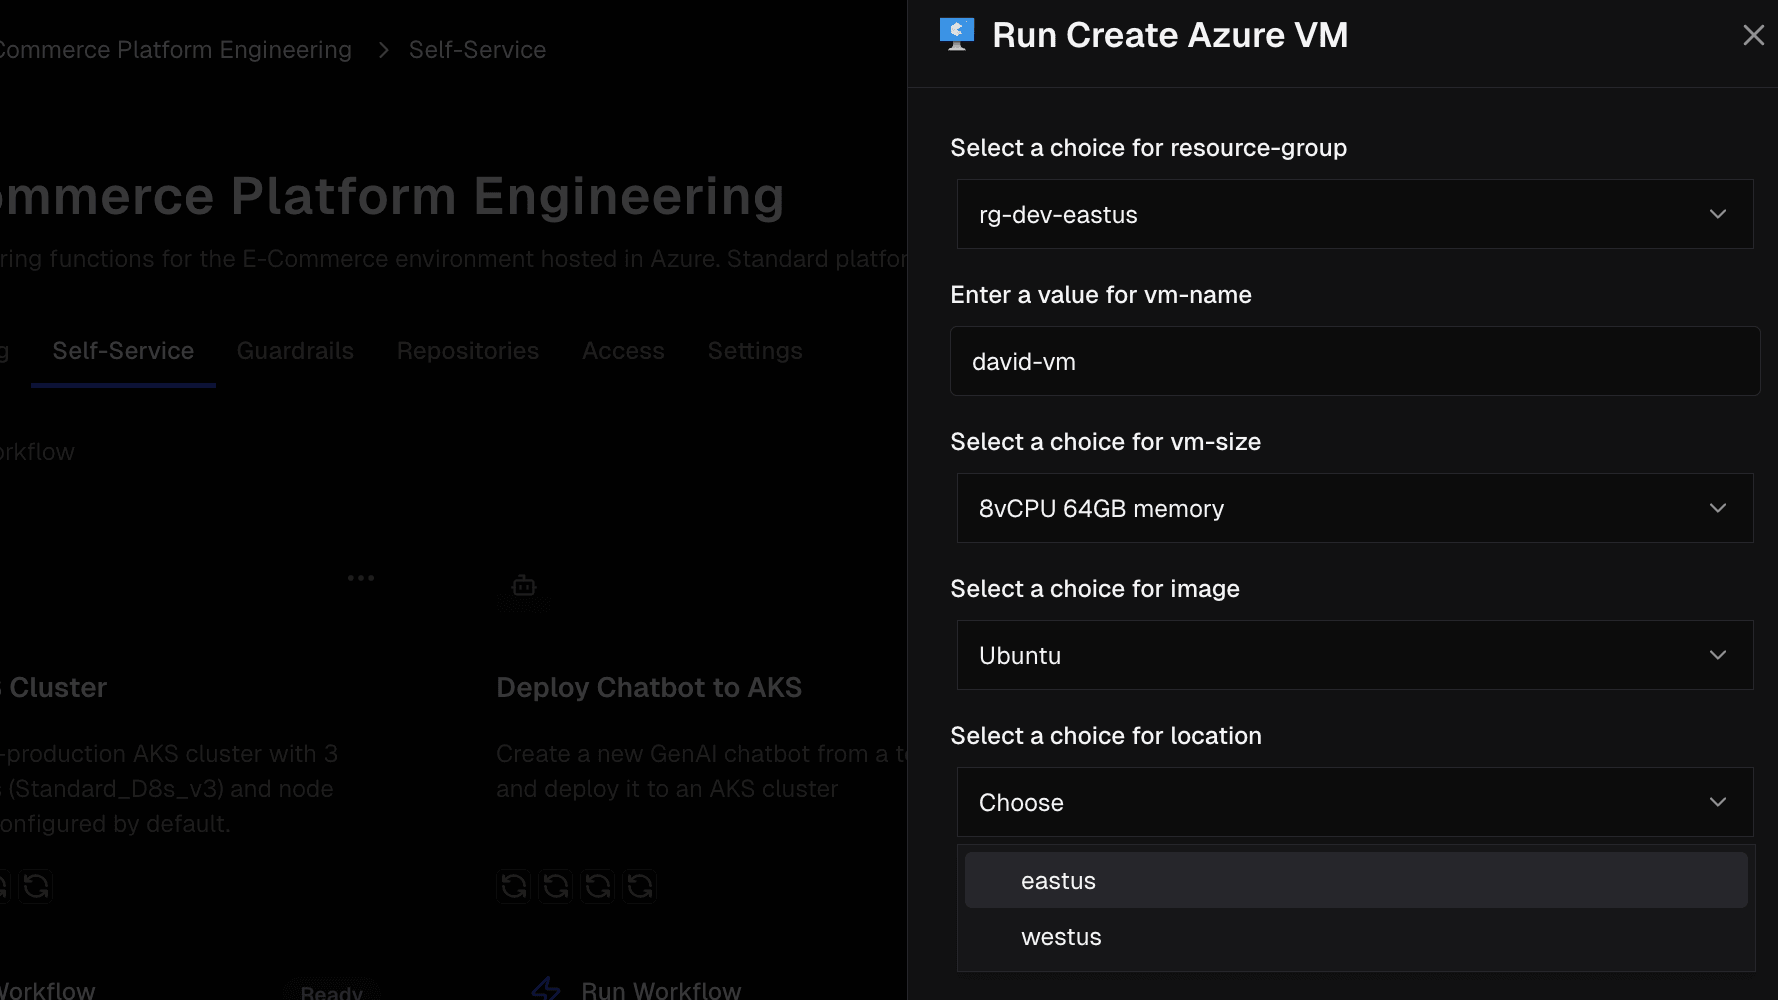Expand the vm-size dropdown
The image size is (1778, 1000).
pos(1354,508)
